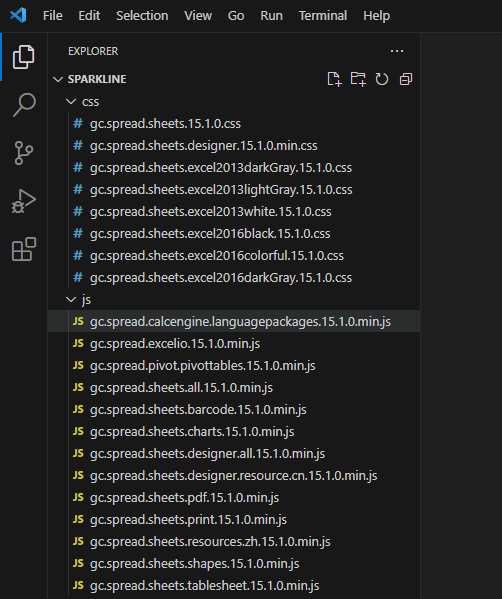Click the New Folder icon in SPARKLINE header

tap(358, 79)
